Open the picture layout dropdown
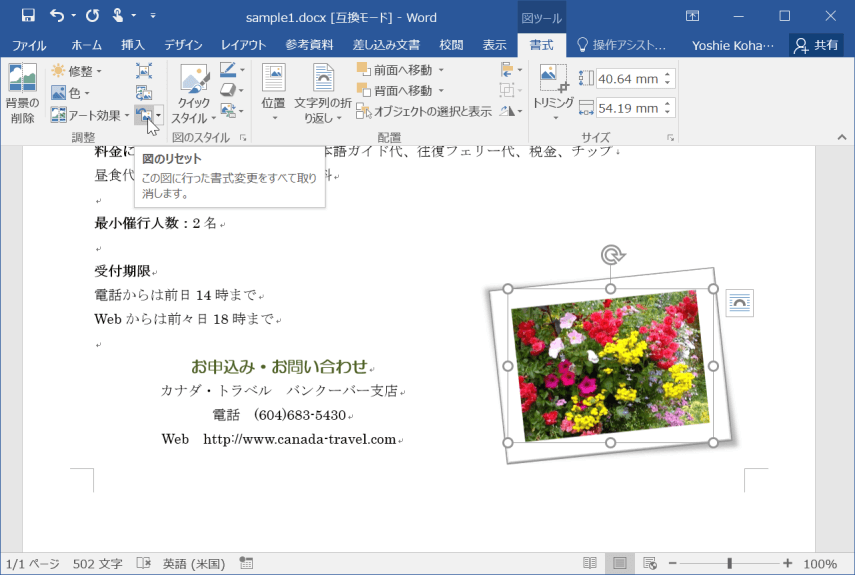 [x=232, y=111]
